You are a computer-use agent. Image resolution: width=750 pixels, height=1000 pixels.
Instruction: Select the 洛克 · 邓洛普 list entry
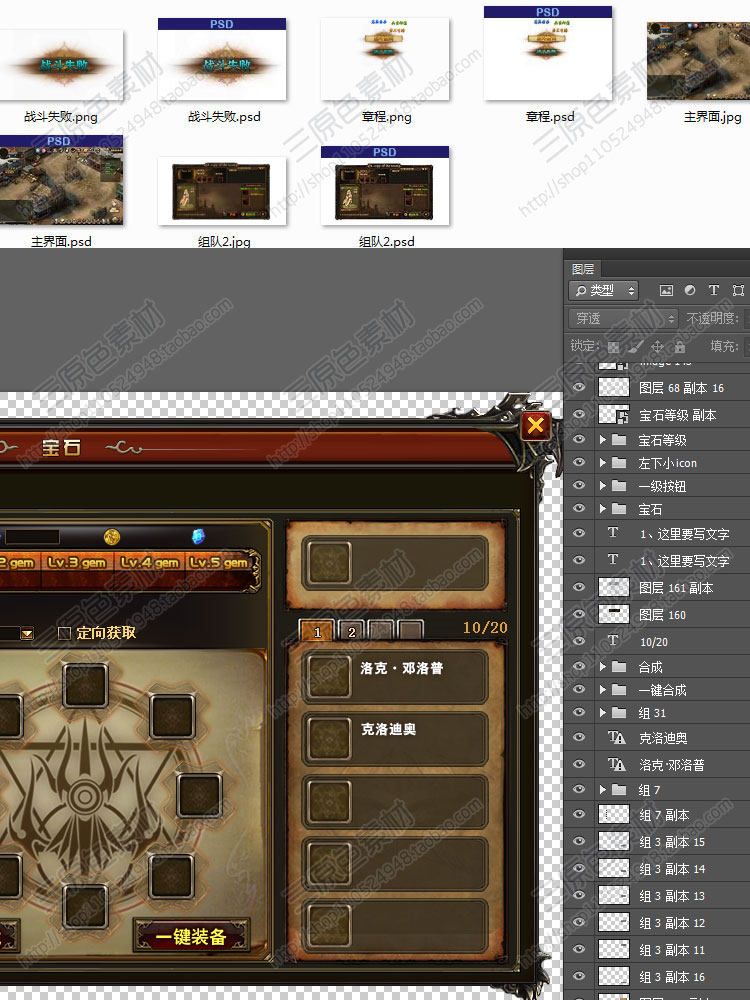[394, 677]
